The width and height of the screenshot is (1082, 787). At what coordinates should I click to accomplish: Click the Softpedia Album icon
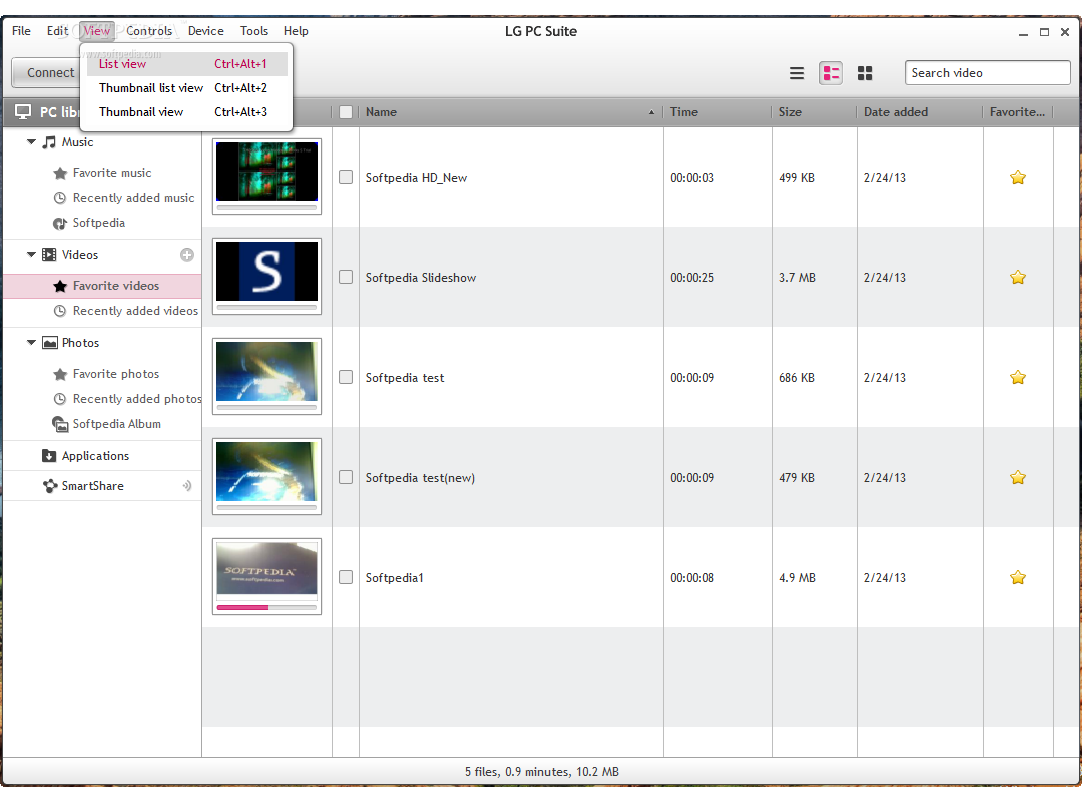click(x=60, y=424)
